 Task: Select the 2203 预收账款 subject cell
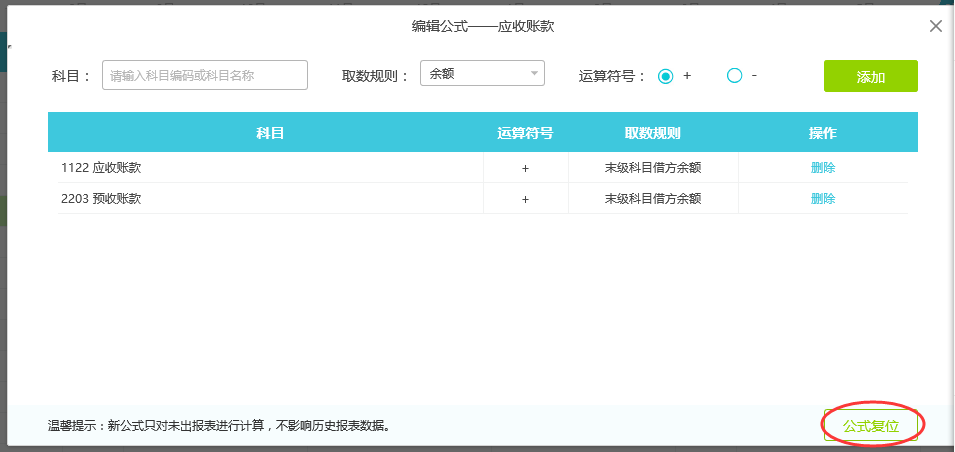pyautogui.click(x=101, y=199)
